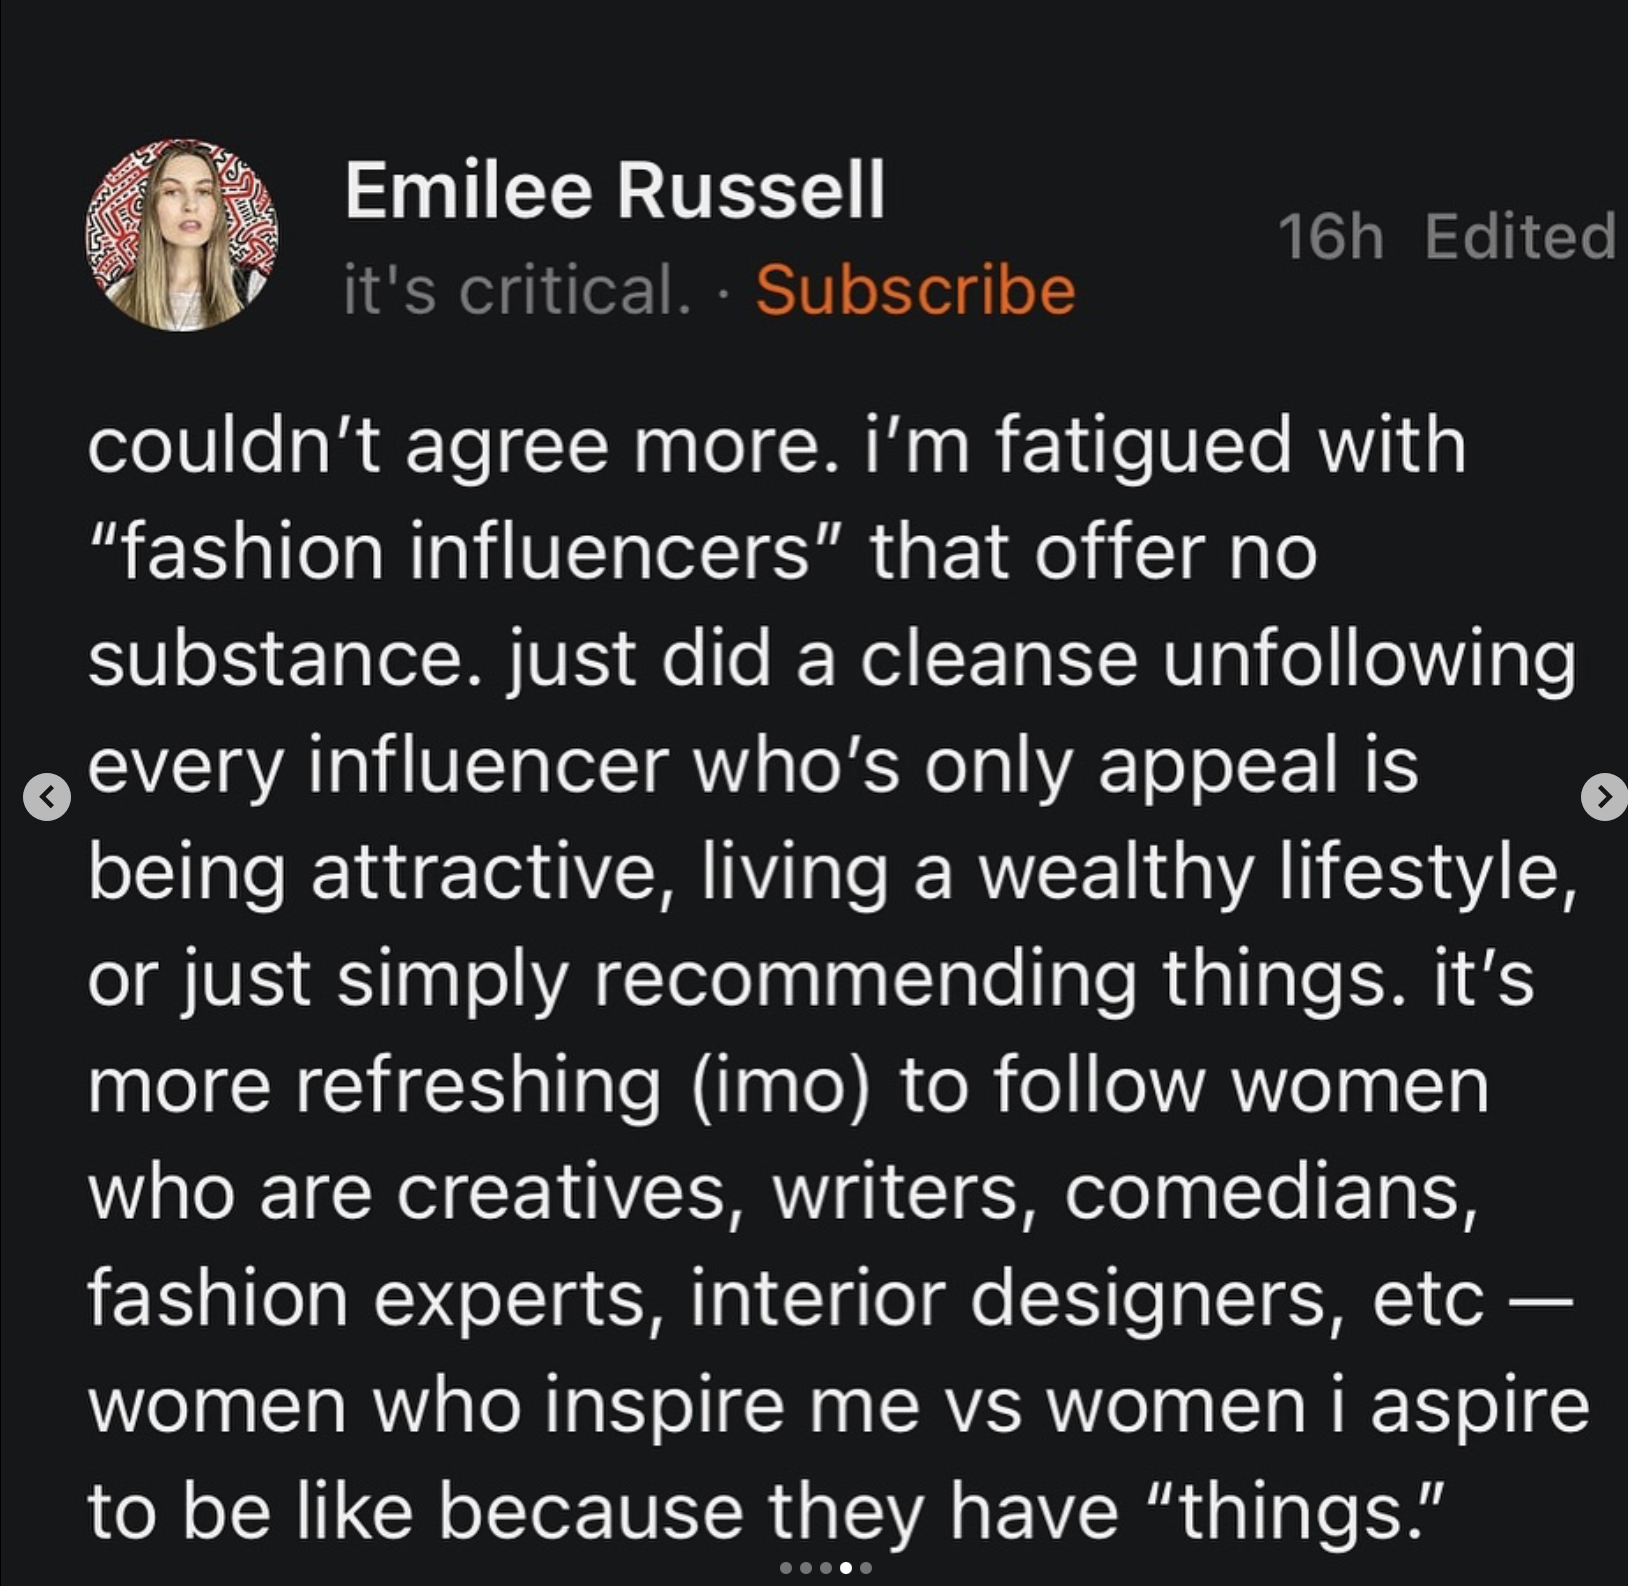Open the "it's critical." publication link
This screenshot has height=1586, width=1628.
[x=516, y=290]
